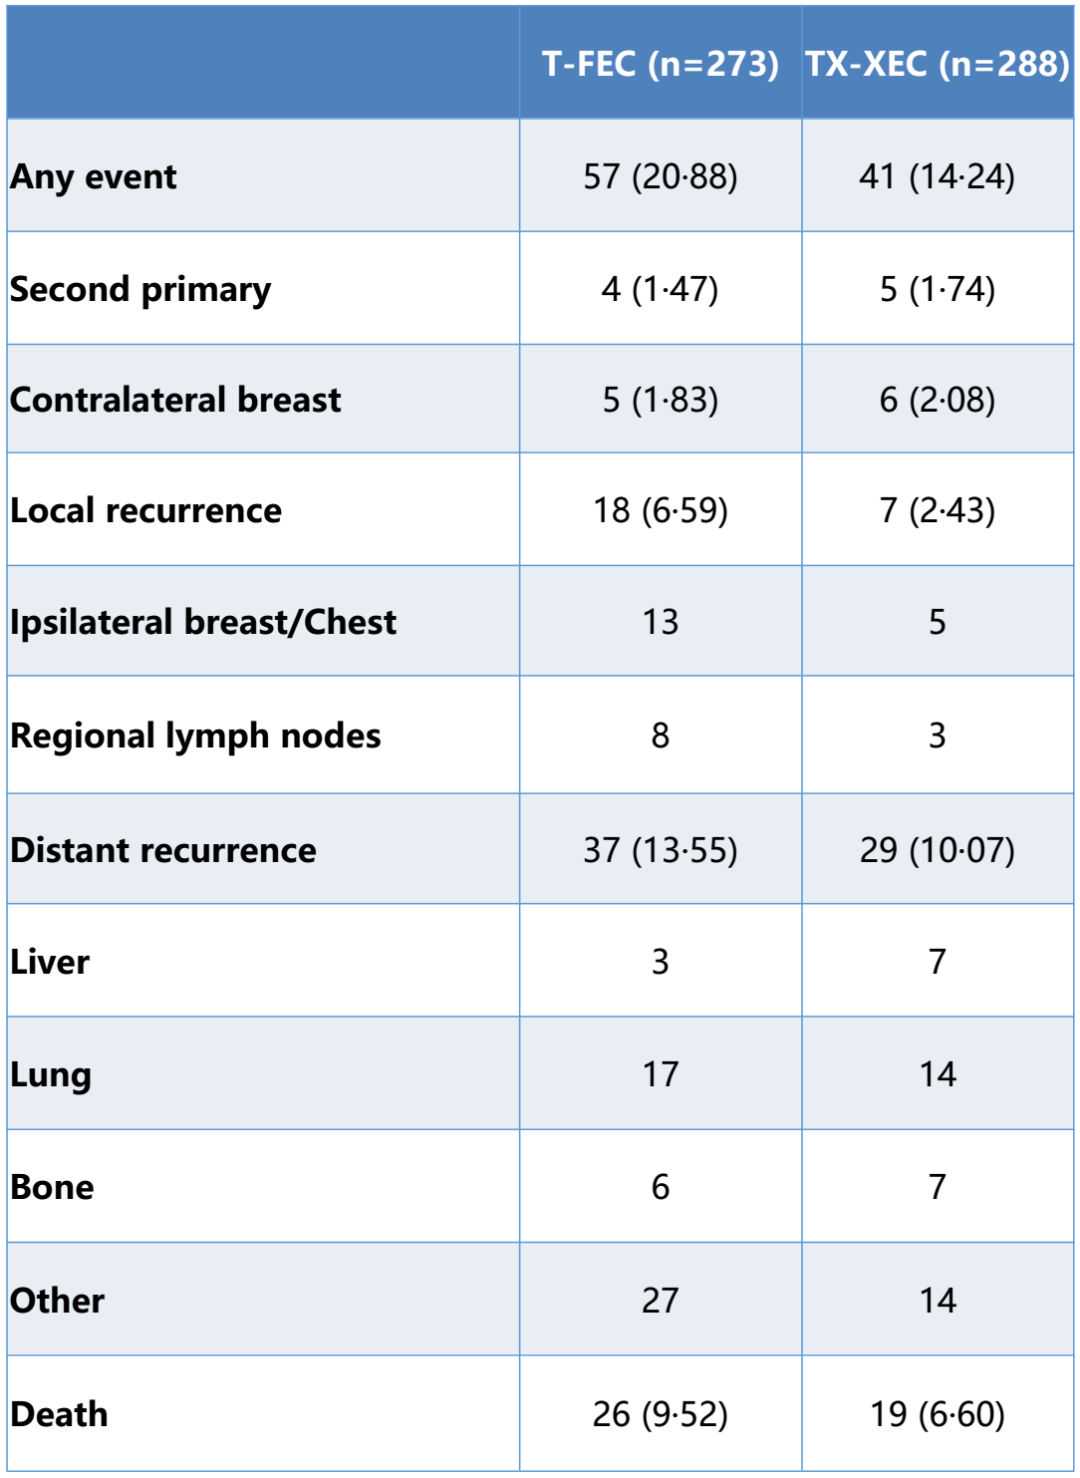Select the Local recurrence row label

(146, 511)
